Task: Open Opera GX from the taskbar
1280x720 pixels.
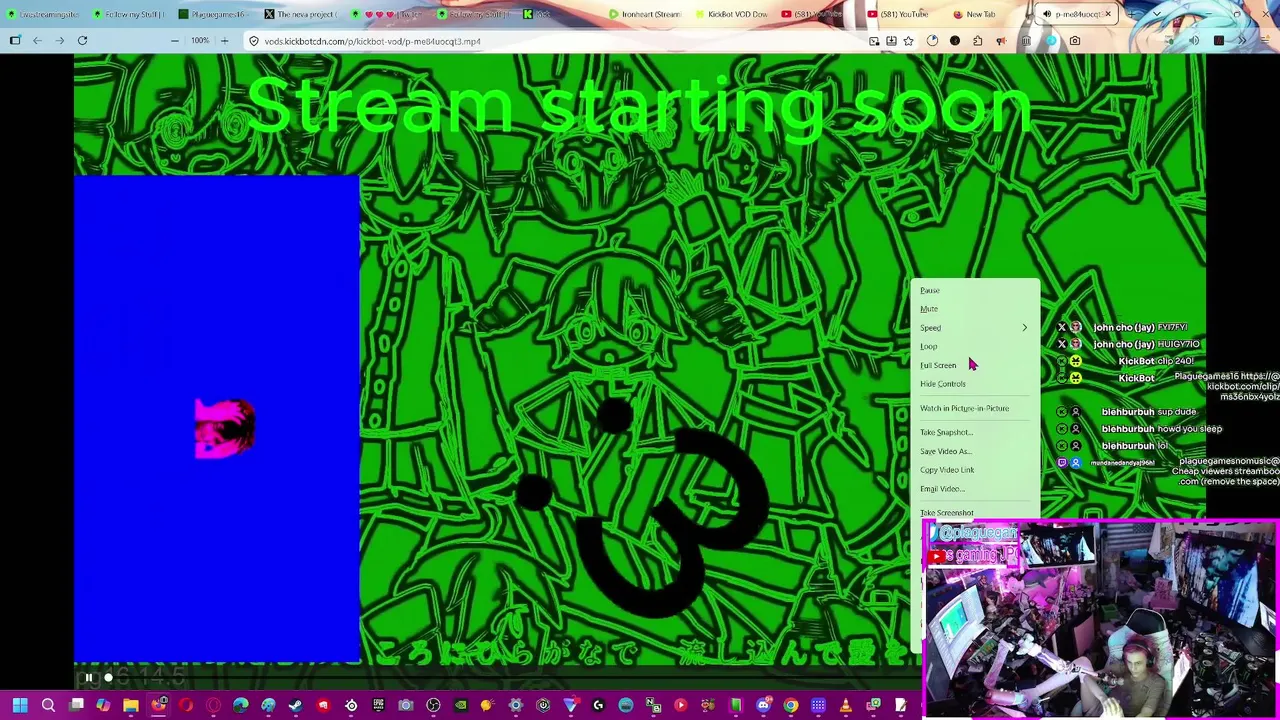Action: 213,705
